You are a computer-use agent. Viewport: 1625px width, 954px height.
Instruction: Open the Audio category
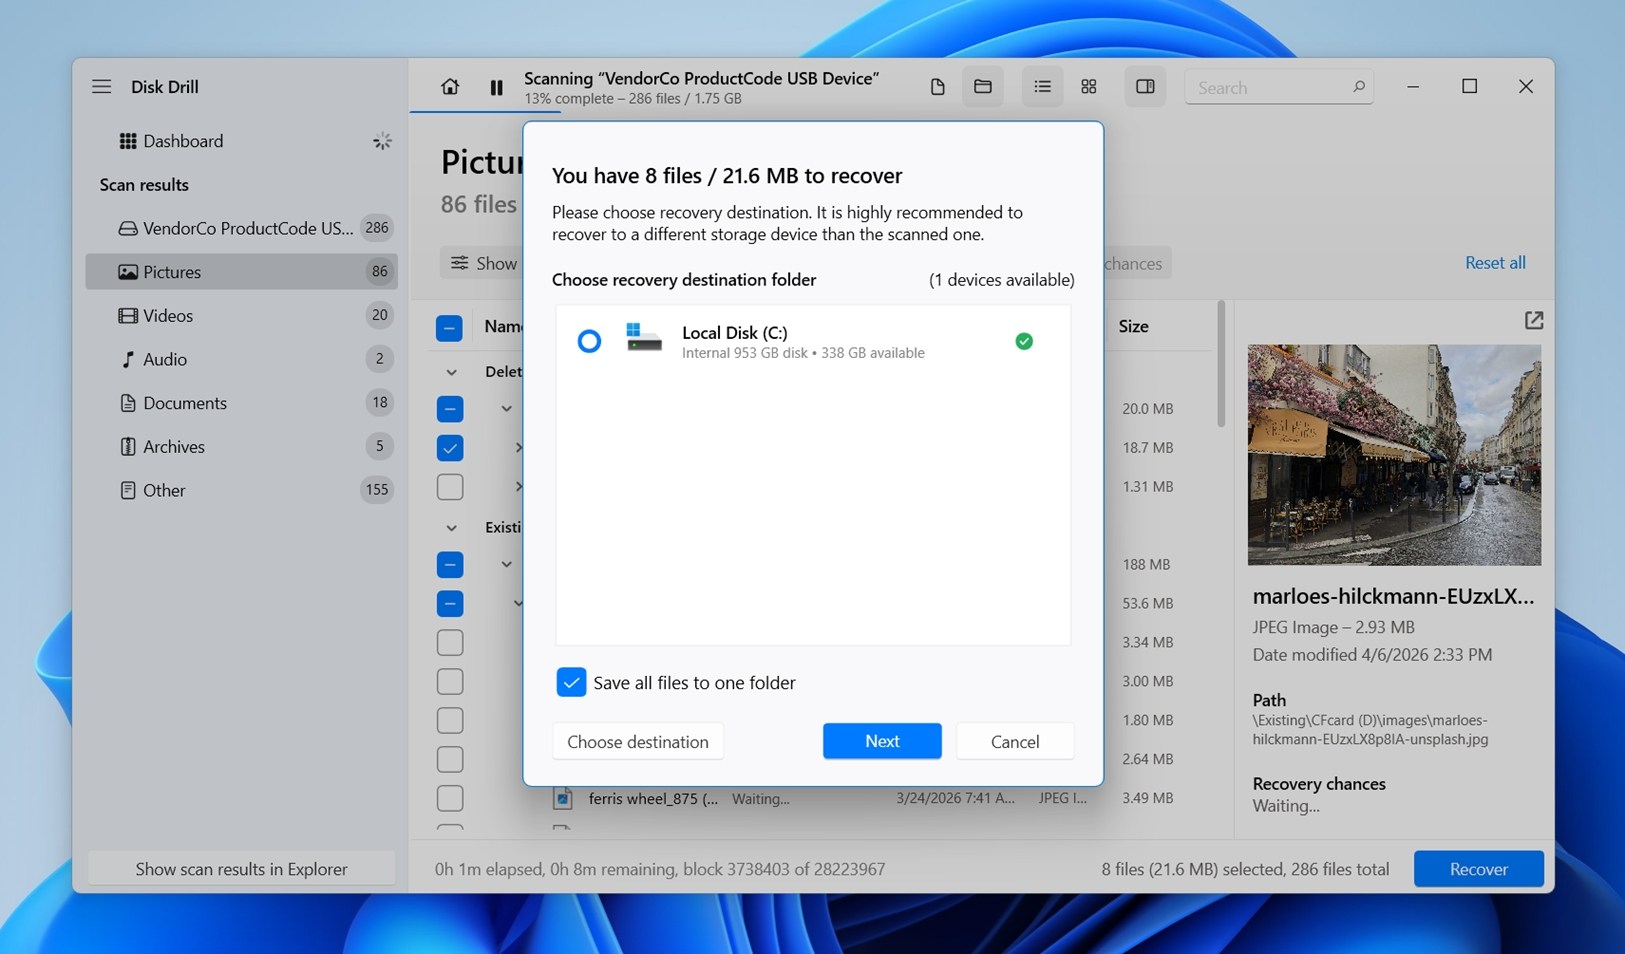click(x=242, y=359)
